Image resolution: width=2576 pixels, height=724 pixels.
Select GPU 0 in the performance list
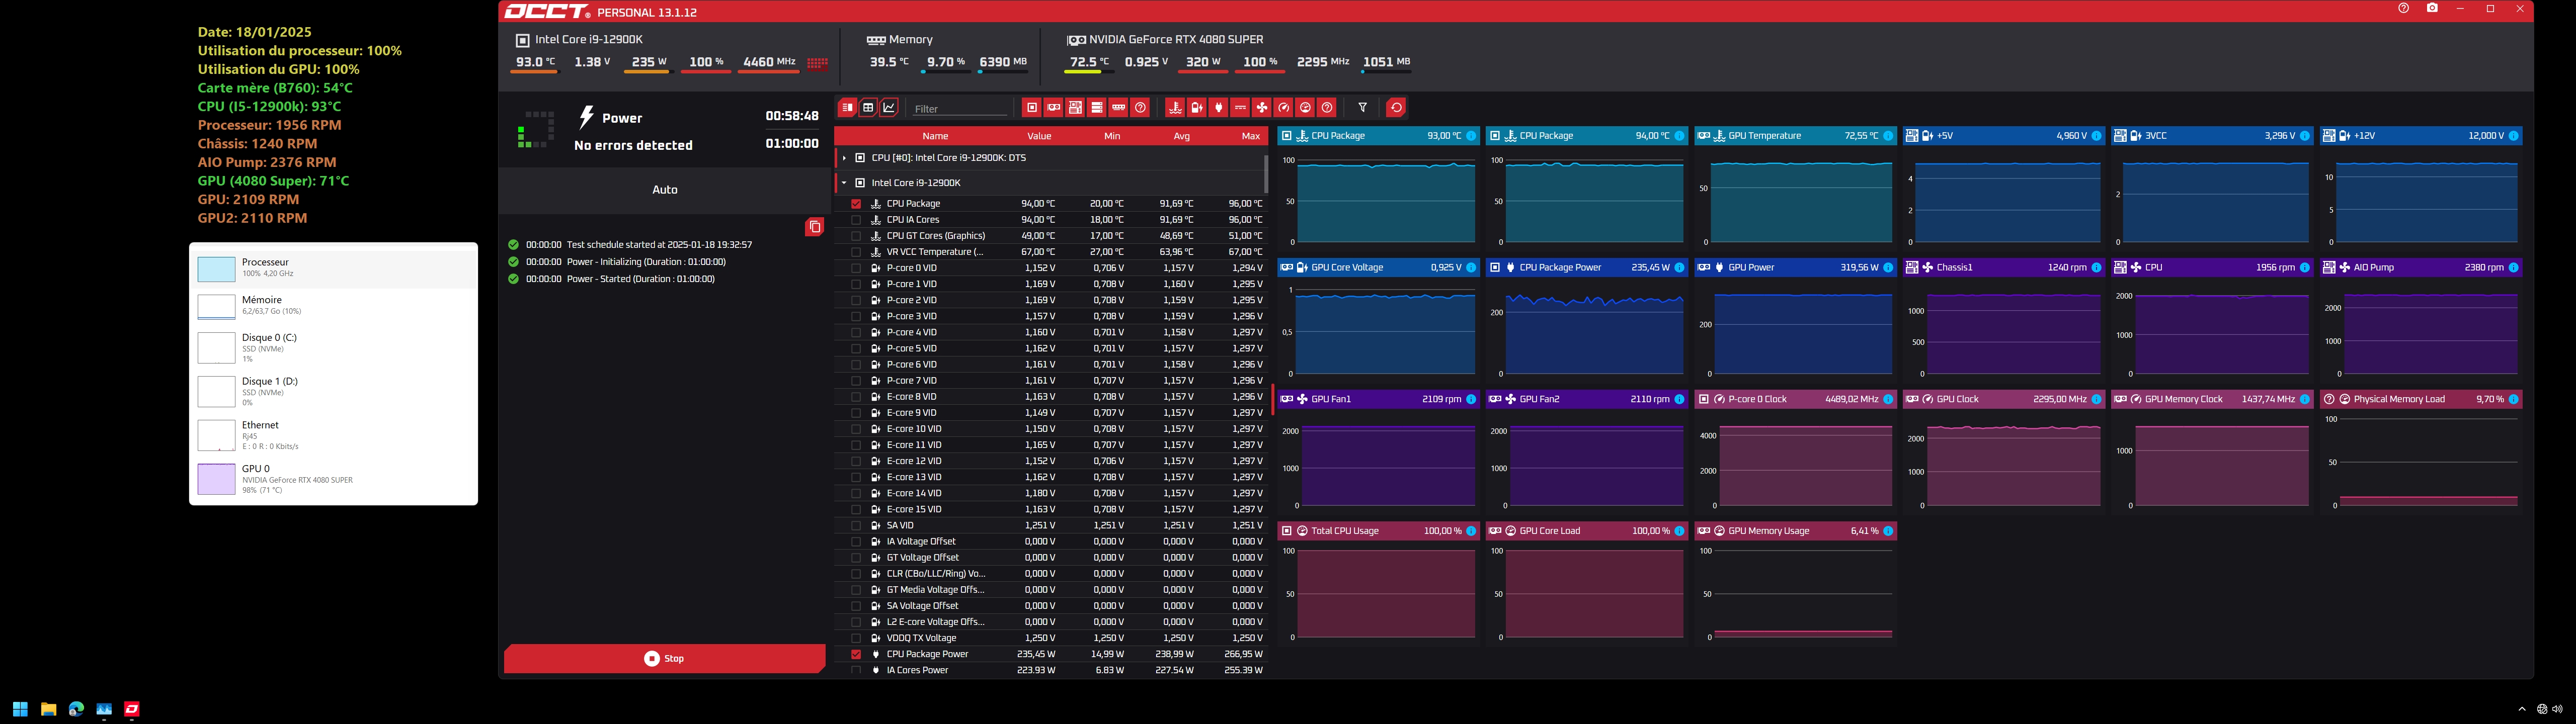click(333, 479)
